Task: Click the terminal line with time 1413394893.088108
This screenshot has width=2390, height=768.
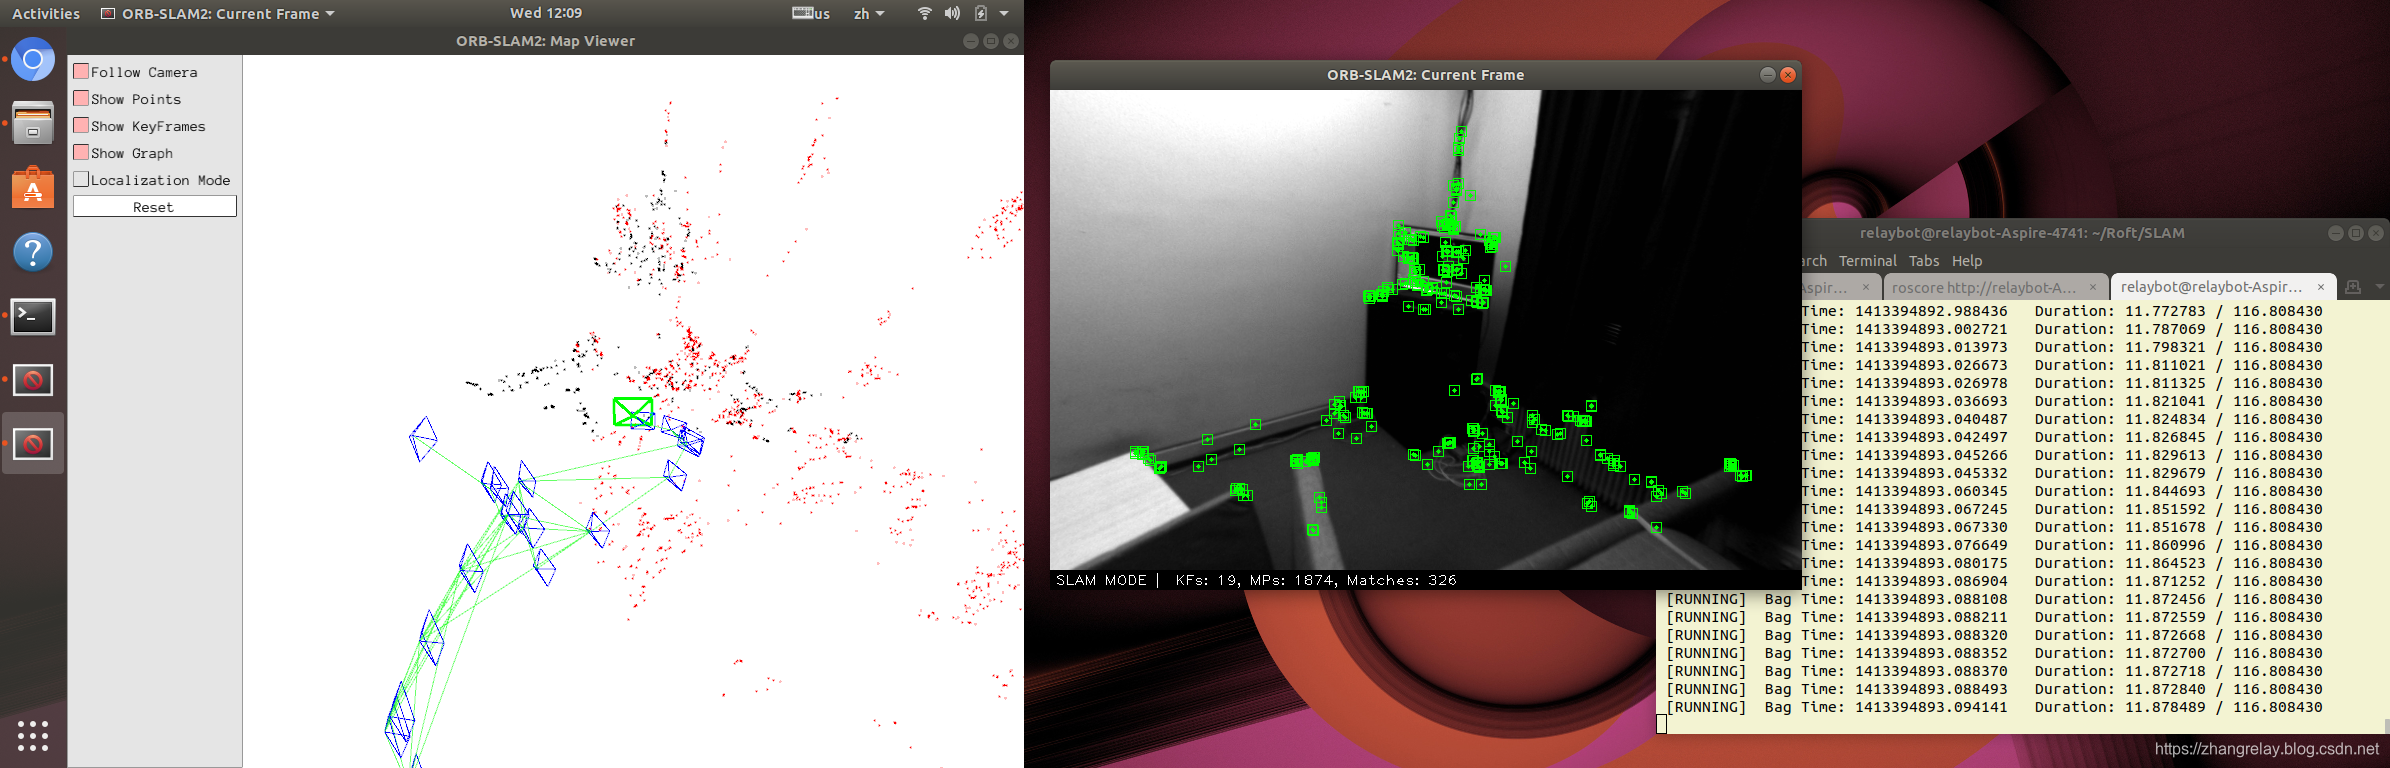Action: [1995, 599]
